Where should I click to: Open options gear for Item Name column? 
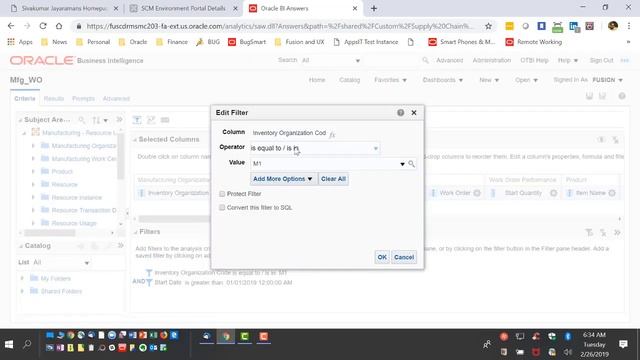pos(612,193)
